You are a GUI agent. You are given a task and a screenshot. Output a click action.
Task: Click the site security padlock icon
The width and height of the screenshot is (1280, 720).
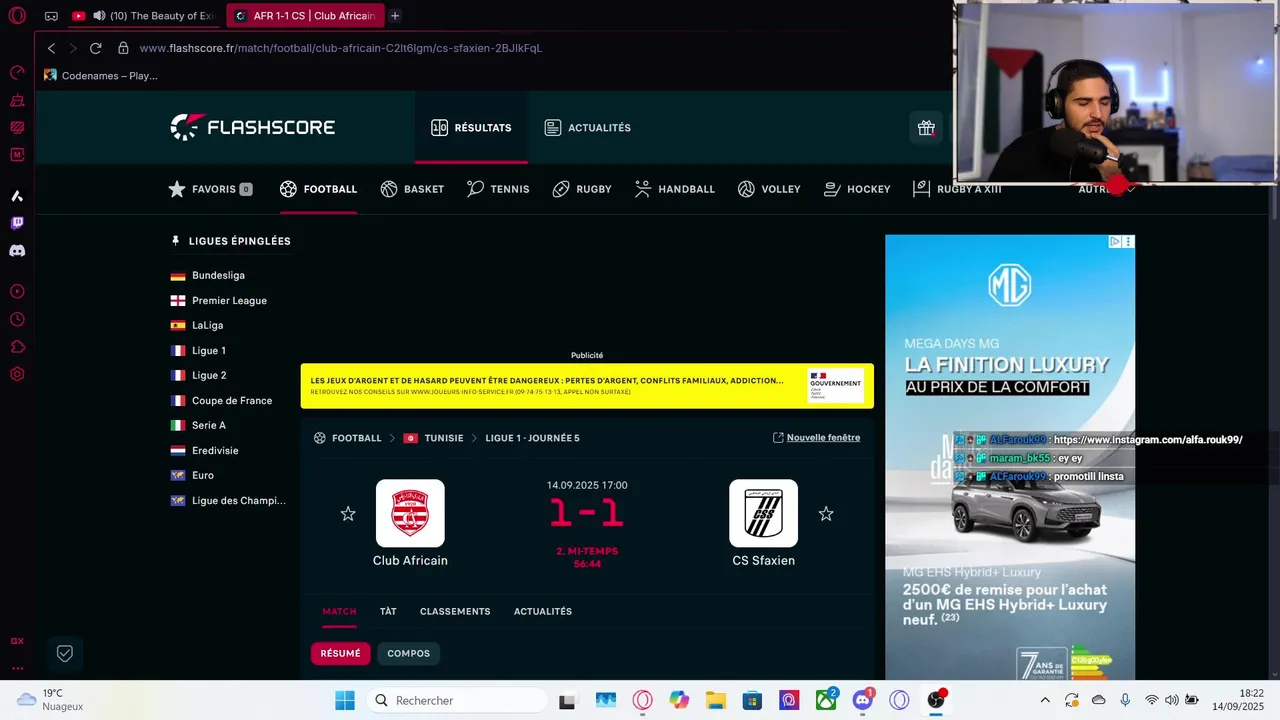coord(123,48)
